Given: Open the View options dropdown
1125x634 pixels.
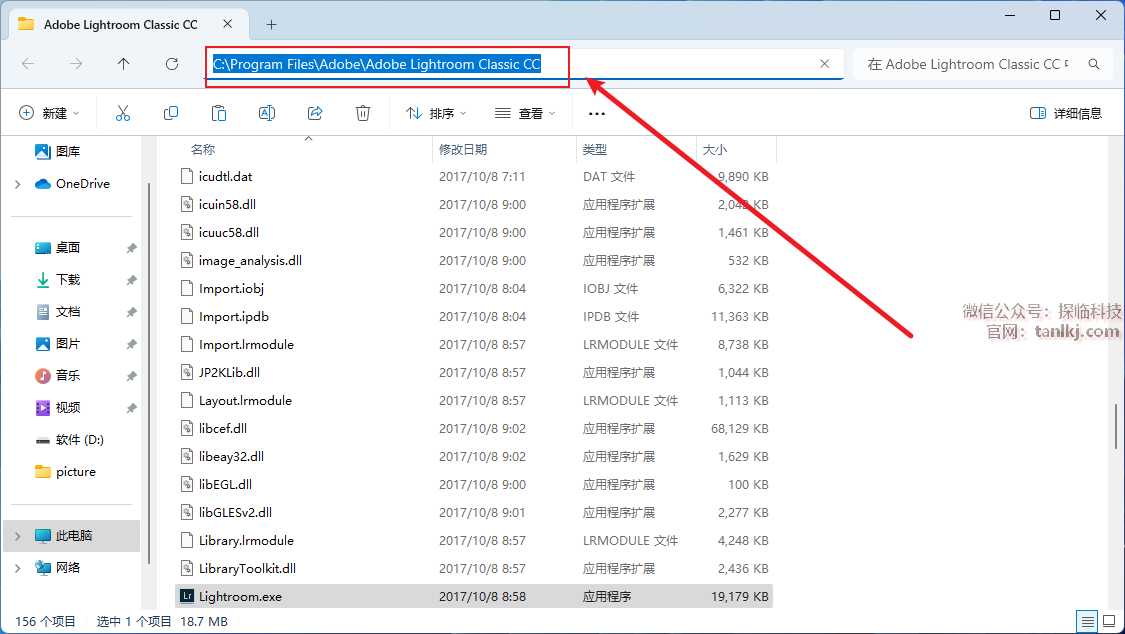Looking at the screenshot, I should (x=525, y=113).
